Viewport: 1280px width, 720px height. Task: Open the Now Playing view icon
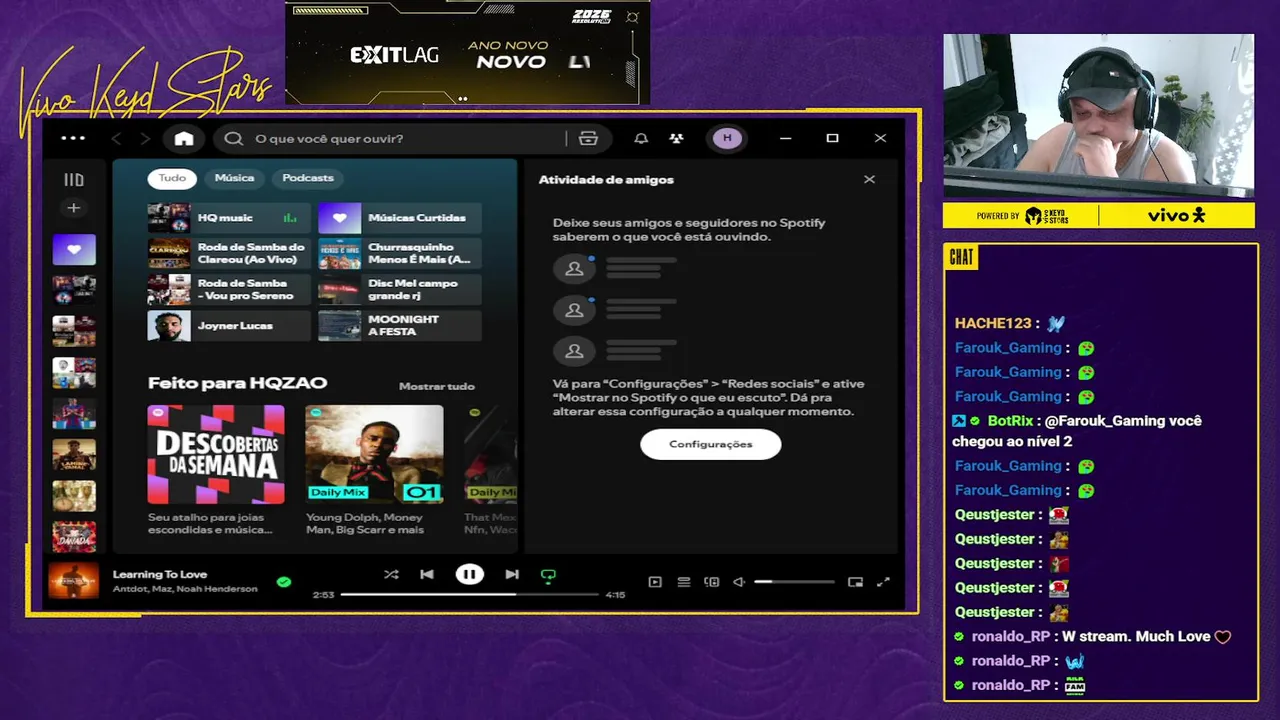coord(655,582)
